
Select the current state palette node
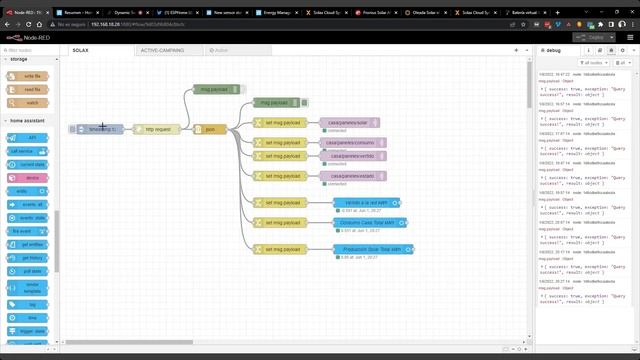coord(28,164)
